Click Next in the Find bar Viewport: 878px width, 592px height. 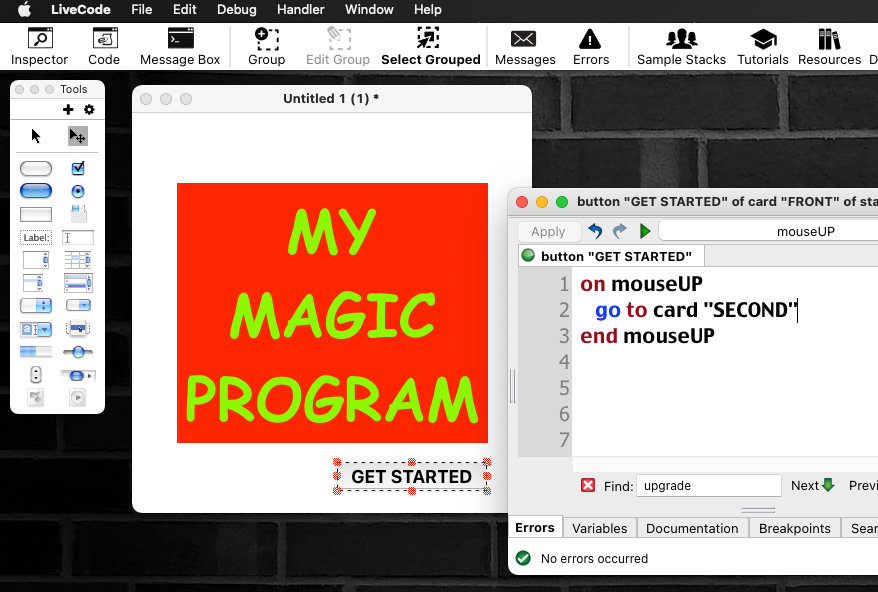[x=812, y=486]
